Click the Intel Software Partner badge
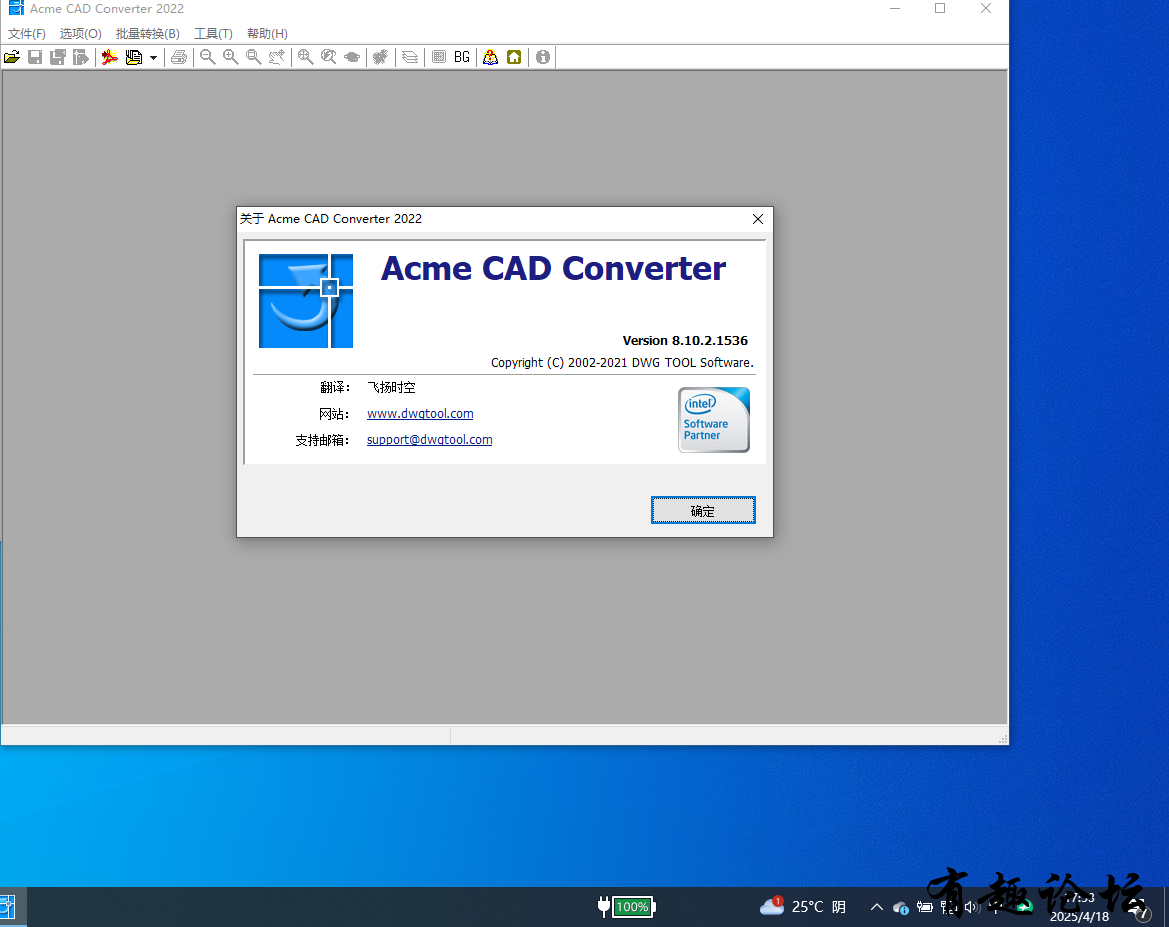 (x=713, y=420)
